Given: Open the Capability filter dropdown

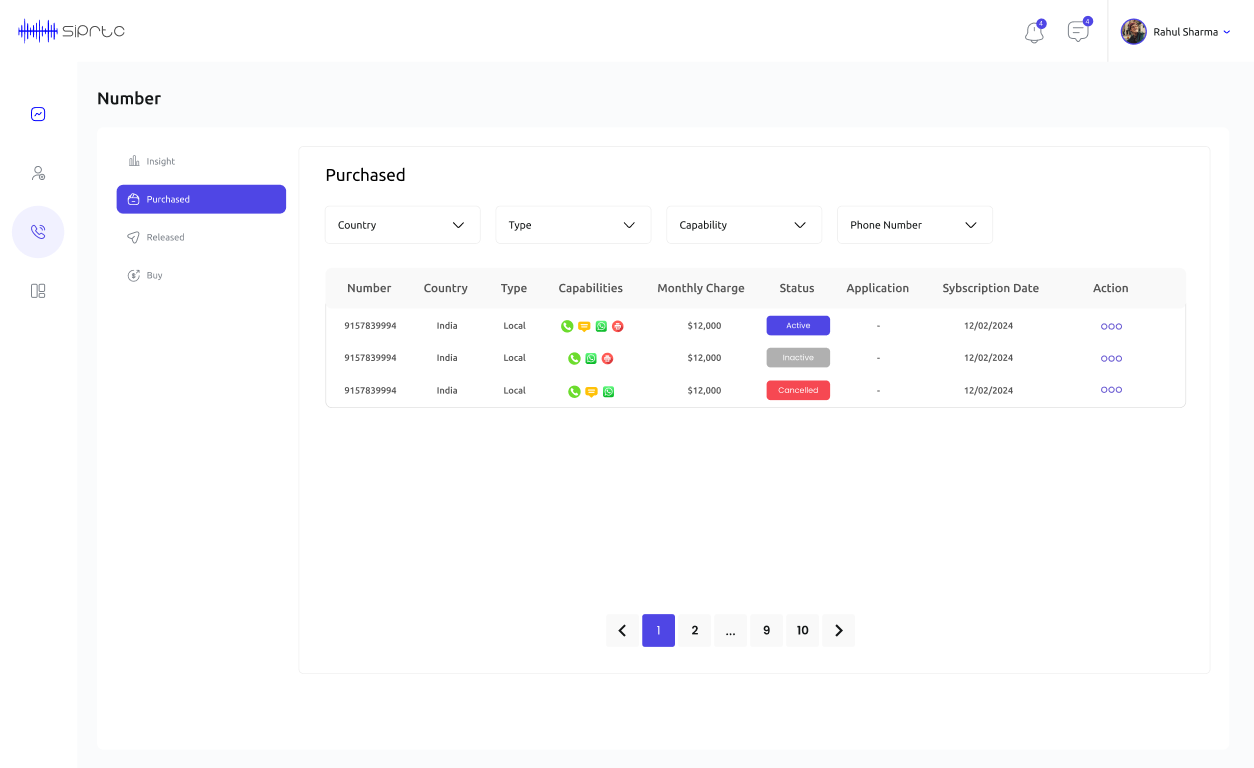Looking at the screenshot, I should click(x=743, y=224).
